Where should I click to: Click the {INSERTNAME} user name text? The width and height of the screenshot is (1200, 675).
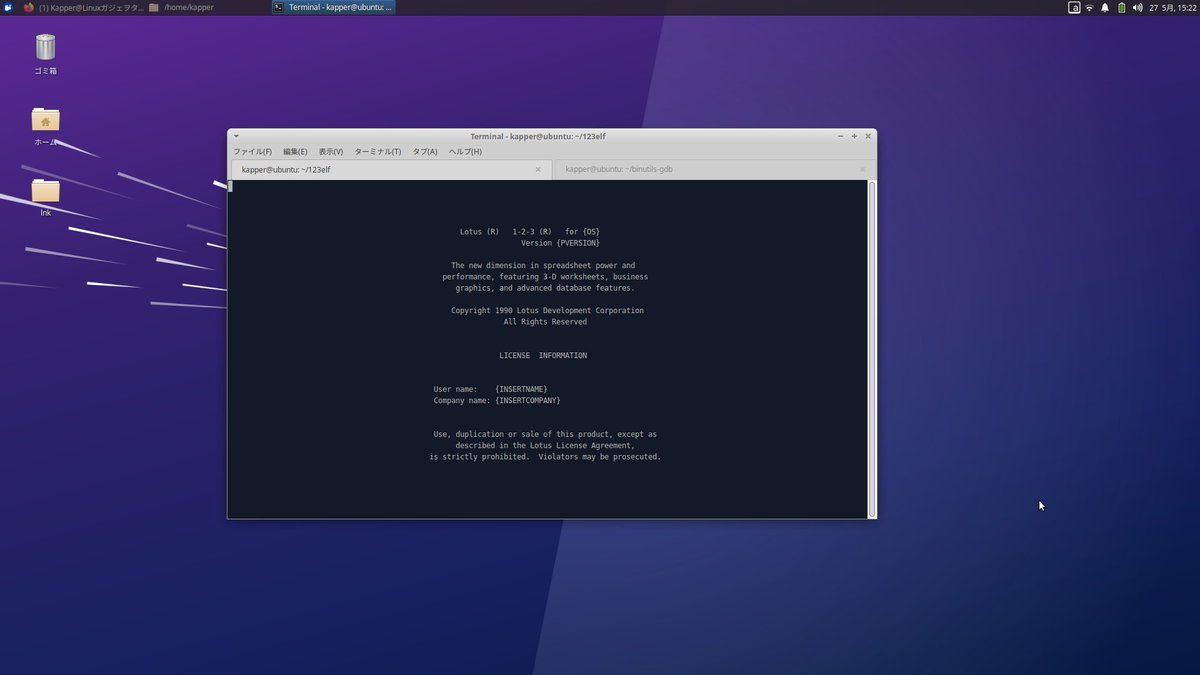(x=521, y=389)
